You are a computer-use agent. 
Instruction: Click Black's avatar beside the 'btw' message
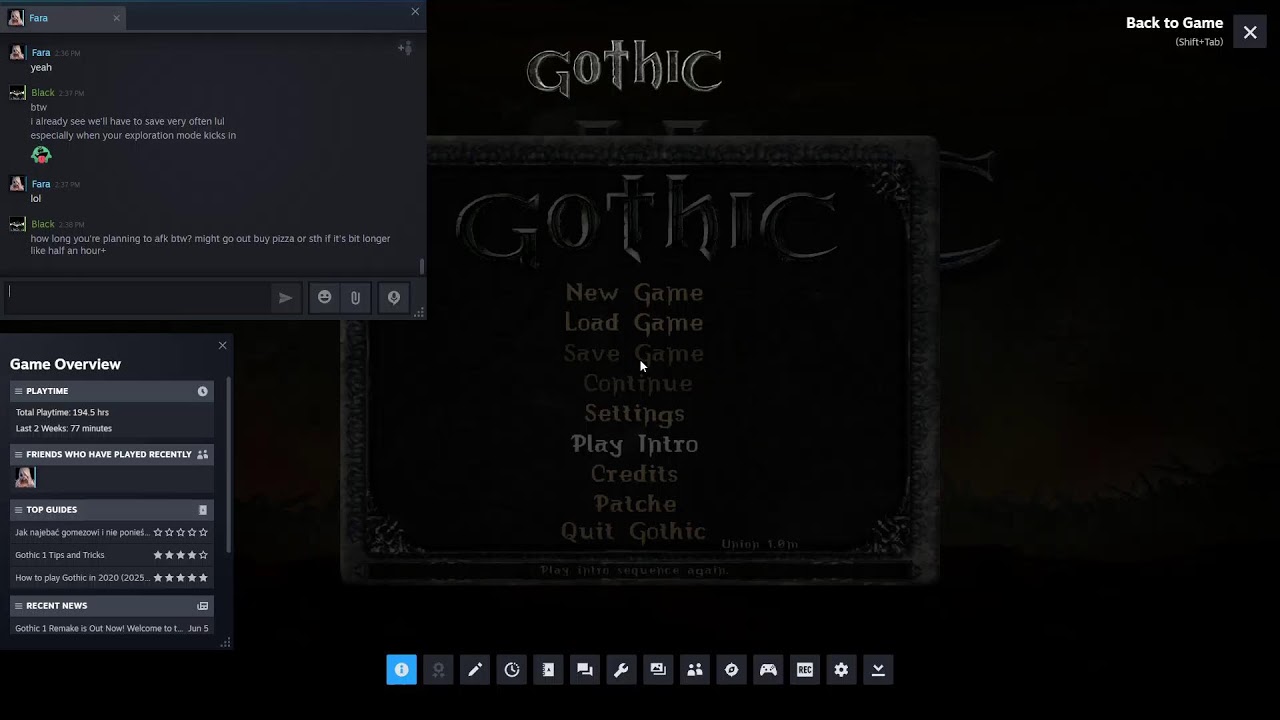coord(17,93)
